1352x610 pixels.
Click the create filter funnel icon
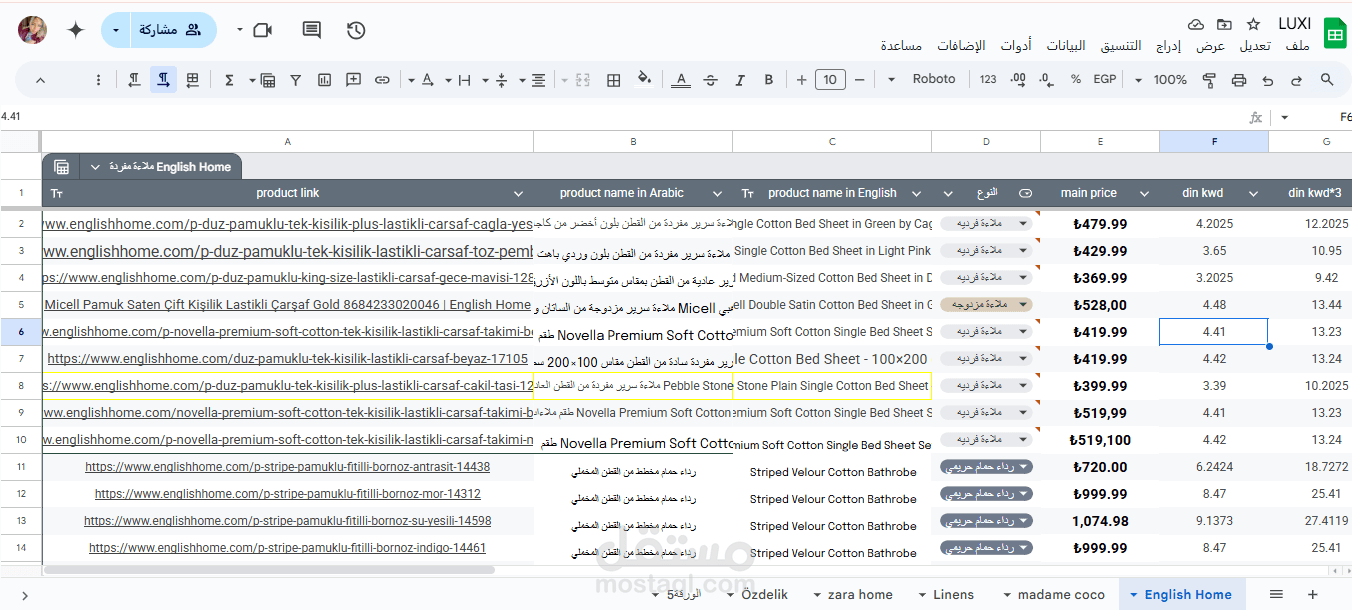click(296, 80)
